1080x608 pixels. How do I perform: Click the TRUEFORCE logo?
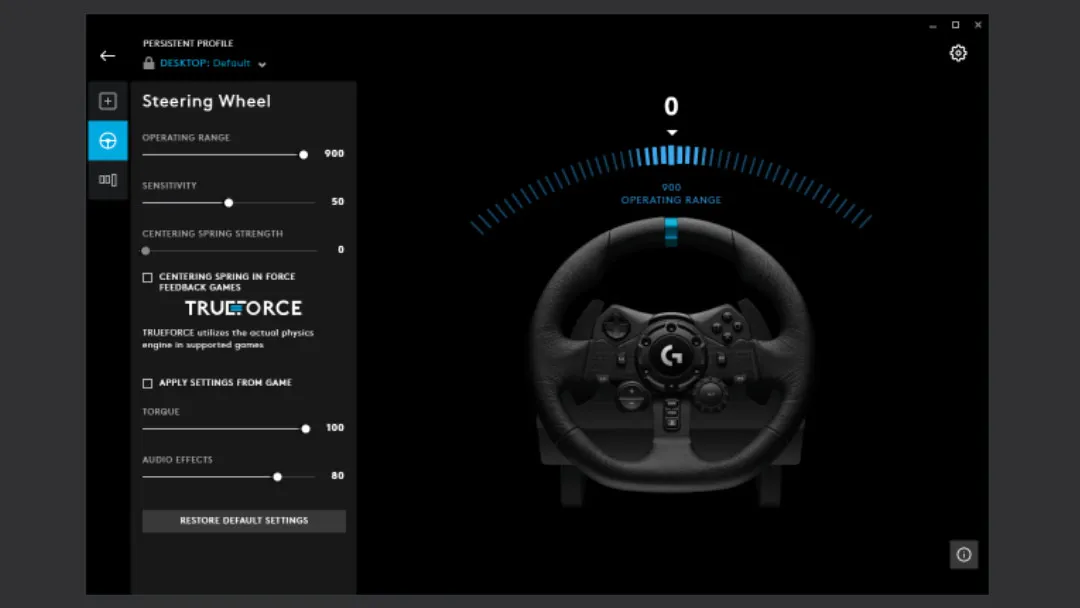(x=243, y=308)
